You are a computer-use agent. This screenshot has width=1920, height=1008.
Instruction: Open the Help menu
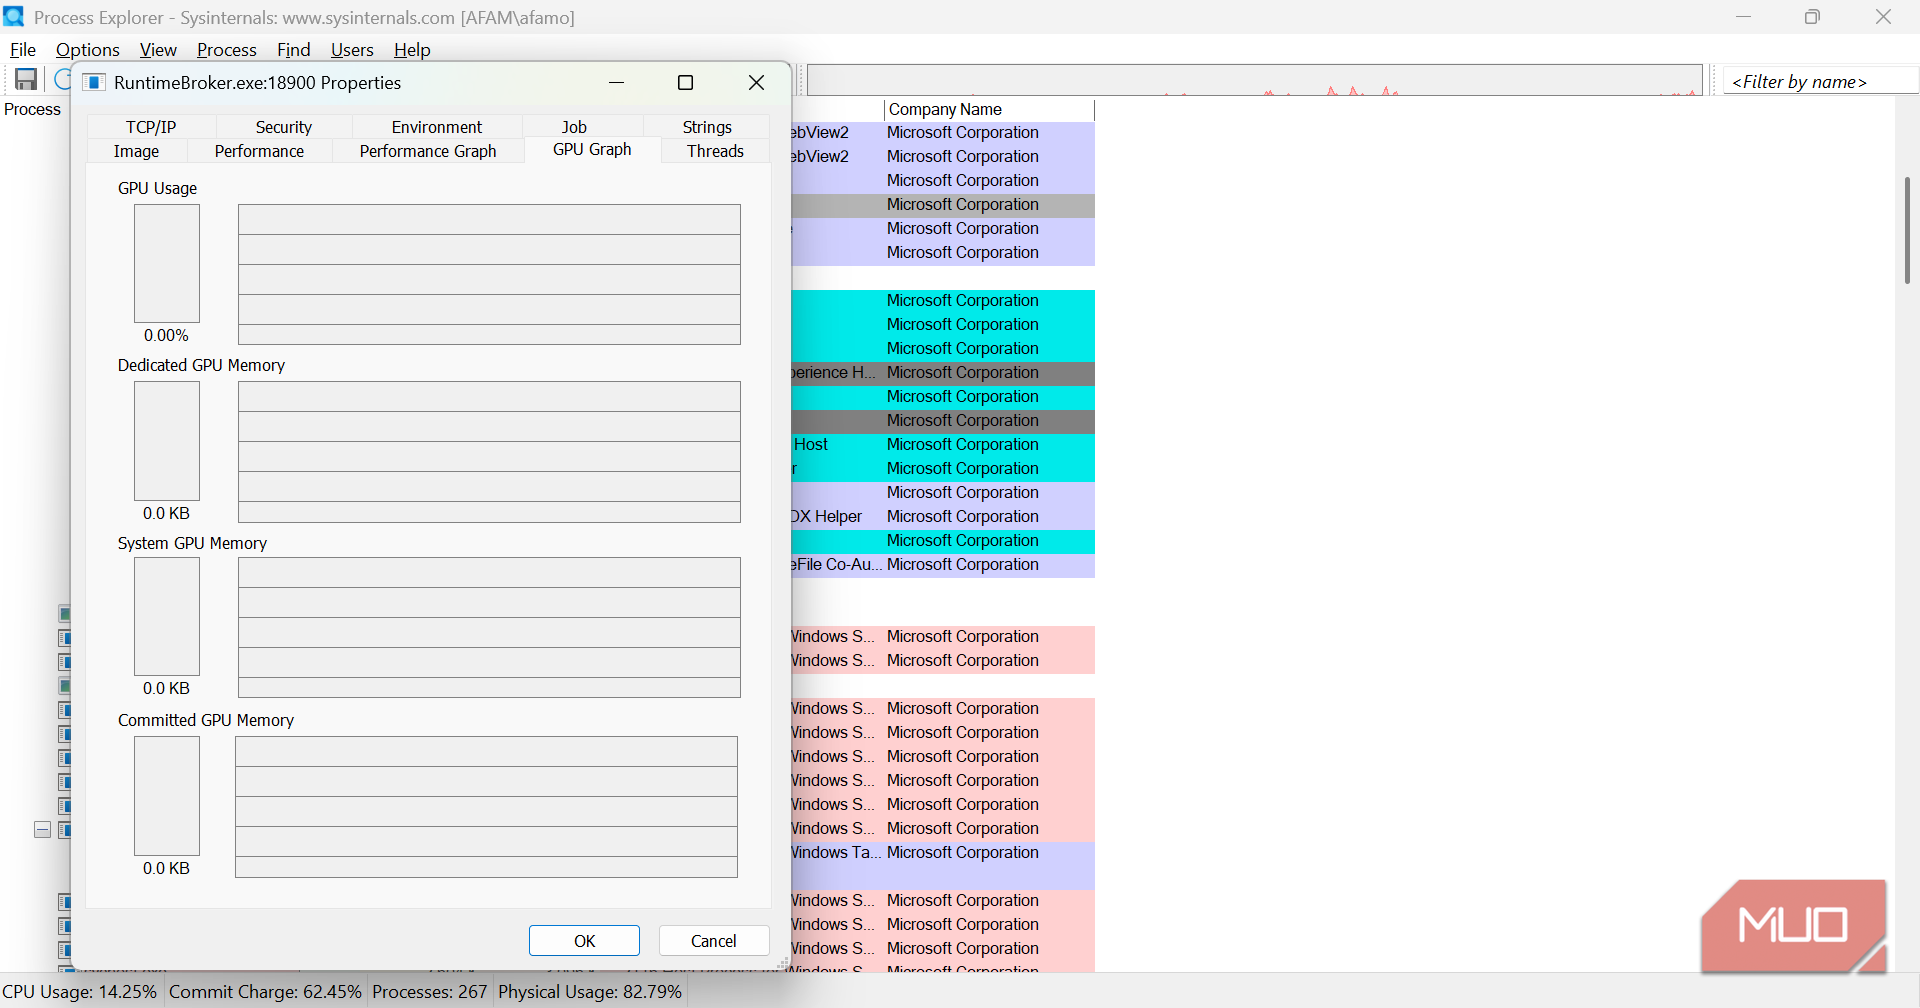[412, 50]
